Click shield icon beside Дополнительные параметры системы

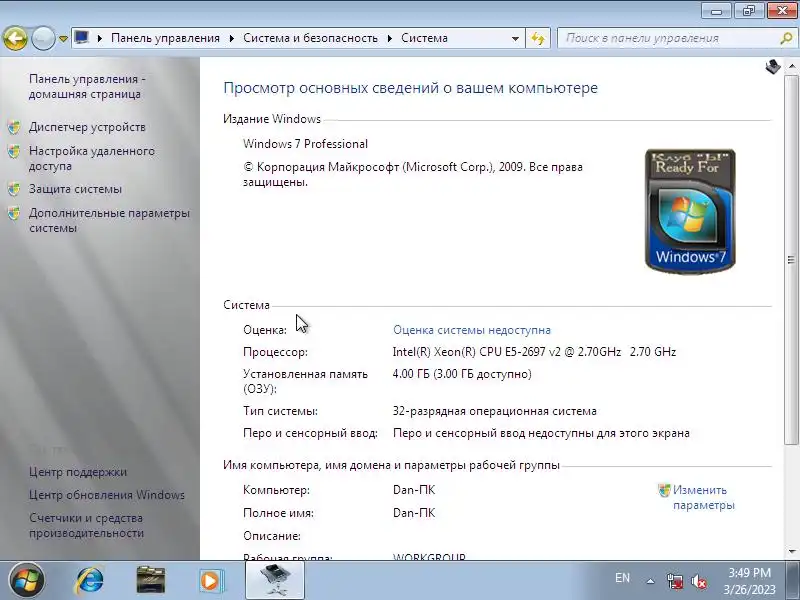coord(14,213)
